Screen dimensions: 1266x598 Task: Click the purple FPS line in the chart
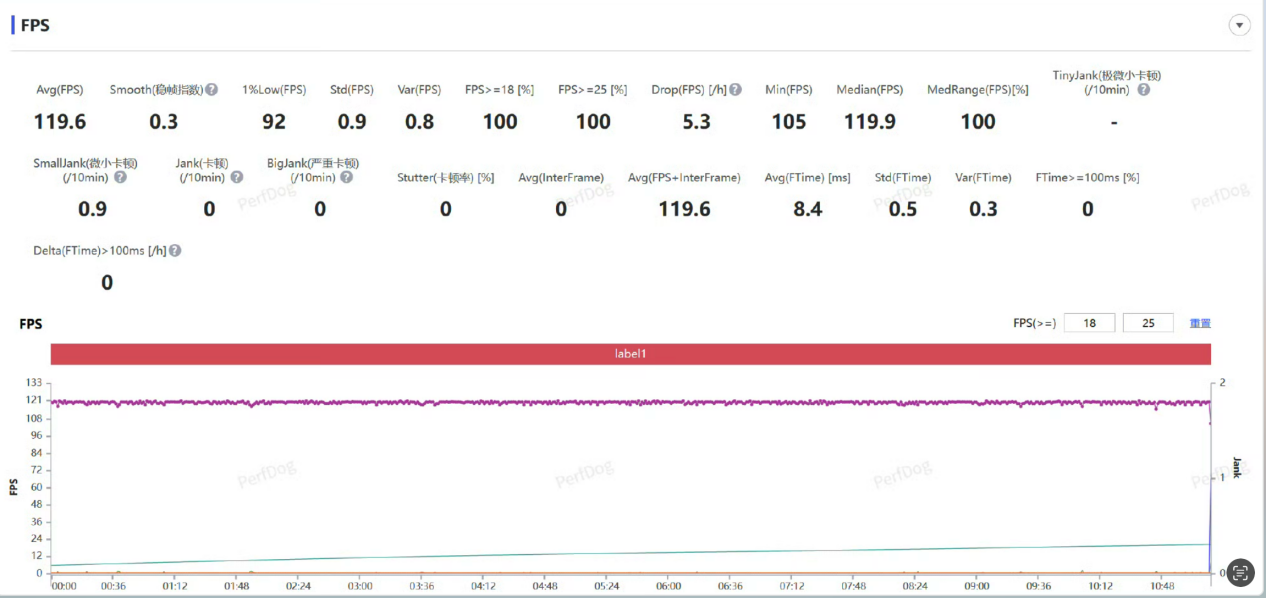coord(630,402)
